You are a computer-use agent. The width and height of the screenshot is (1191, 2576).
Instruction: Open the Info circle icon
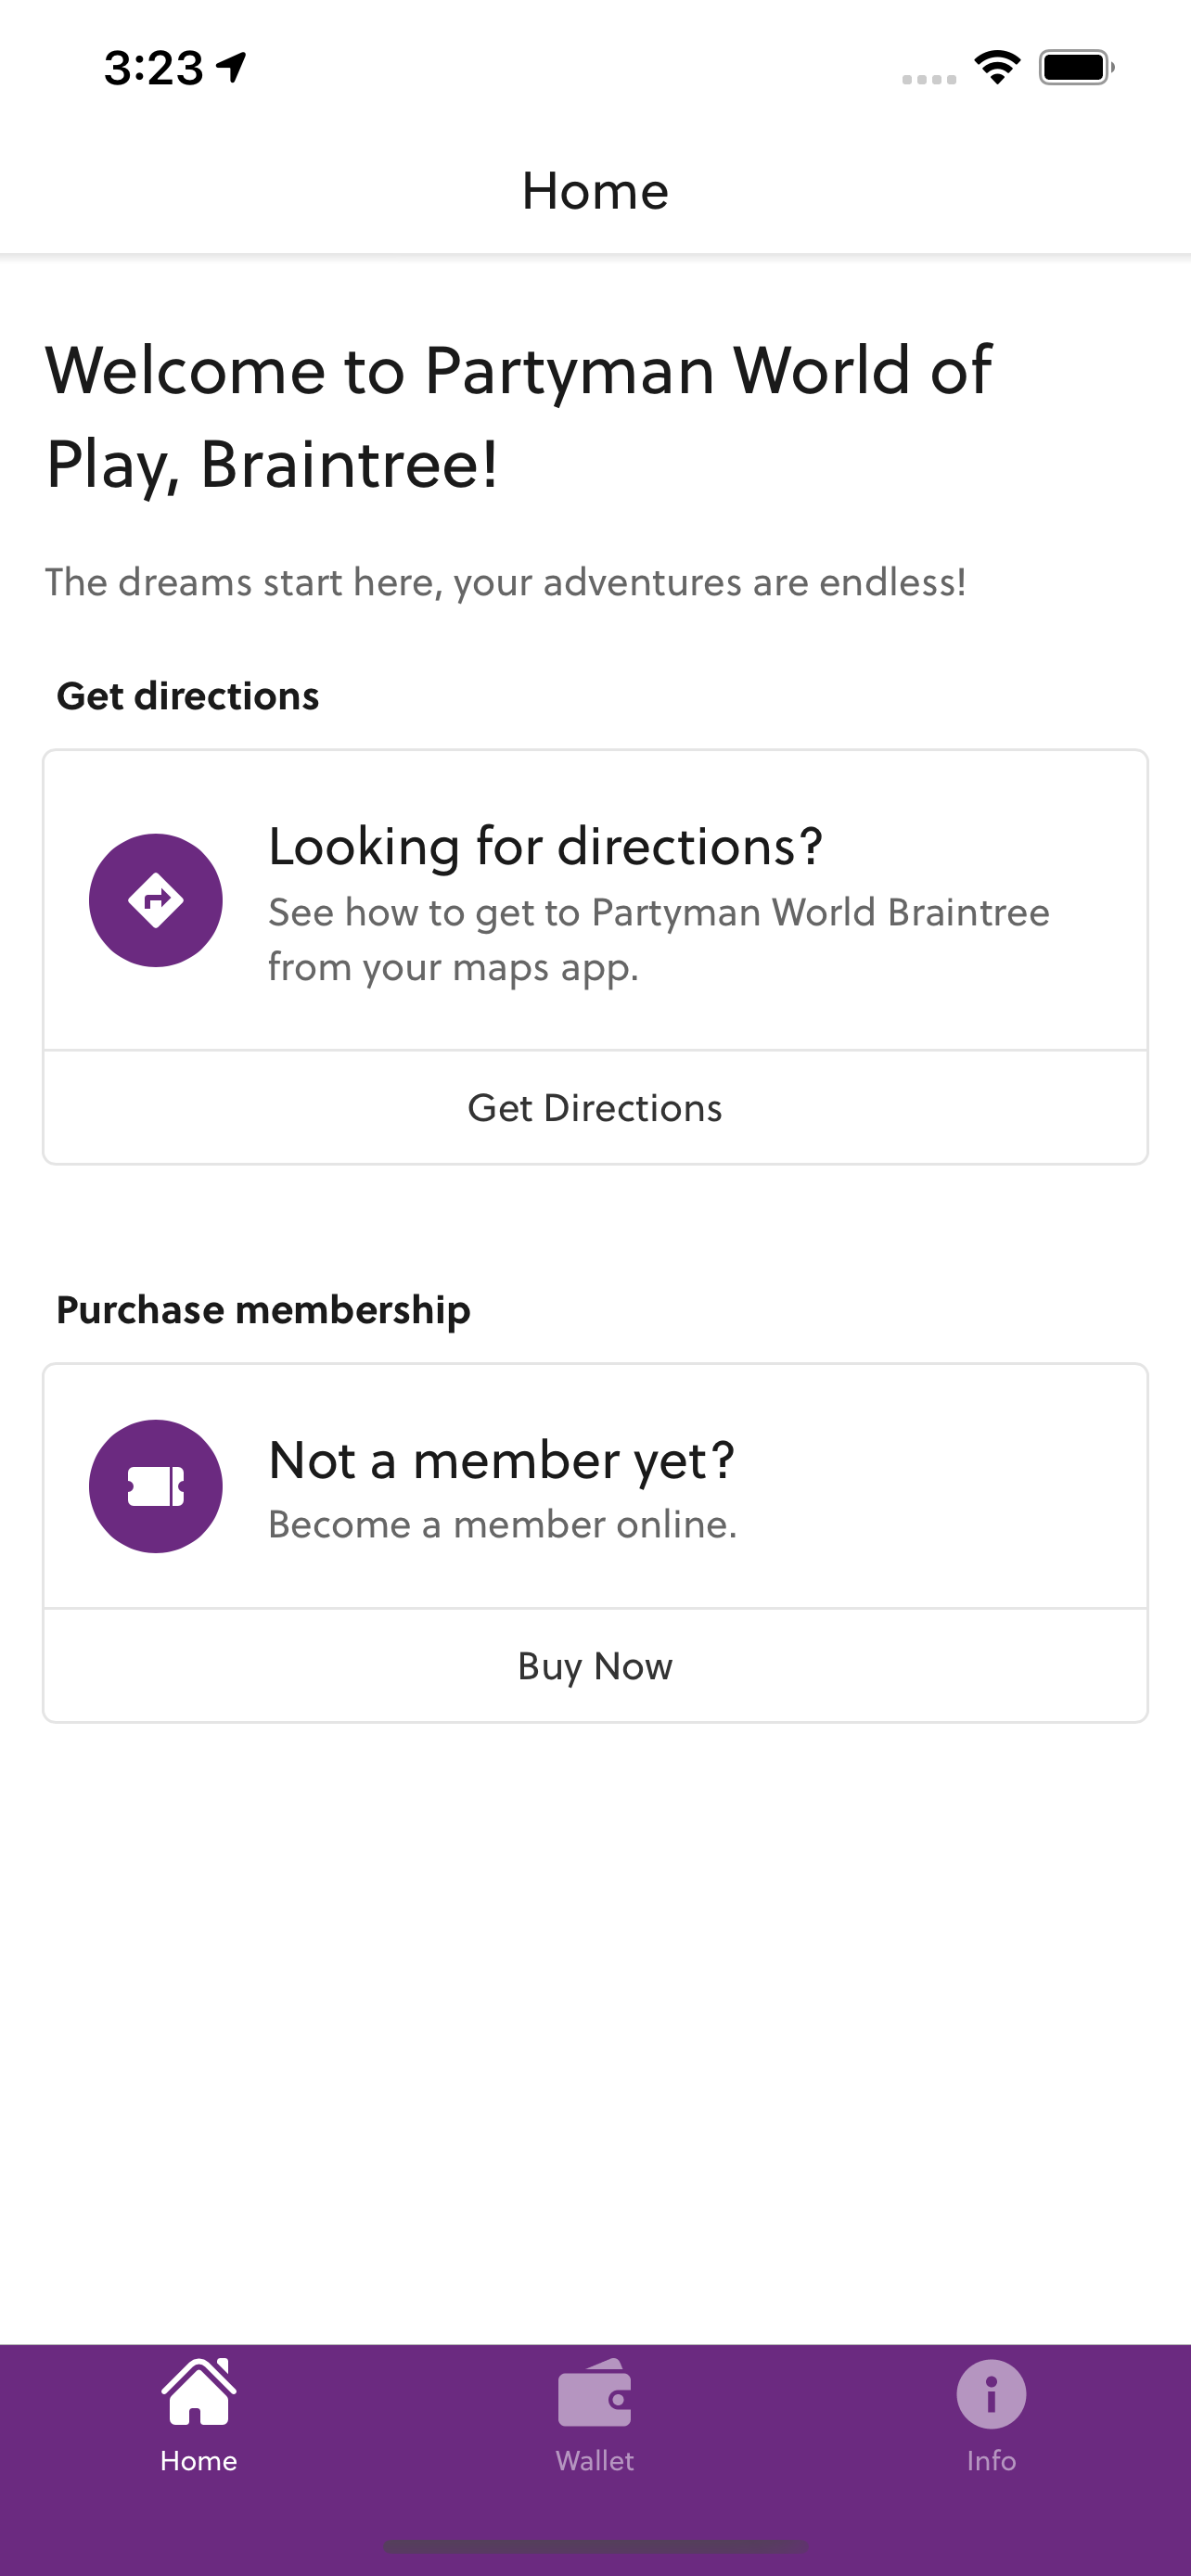tap(991, 2394)
